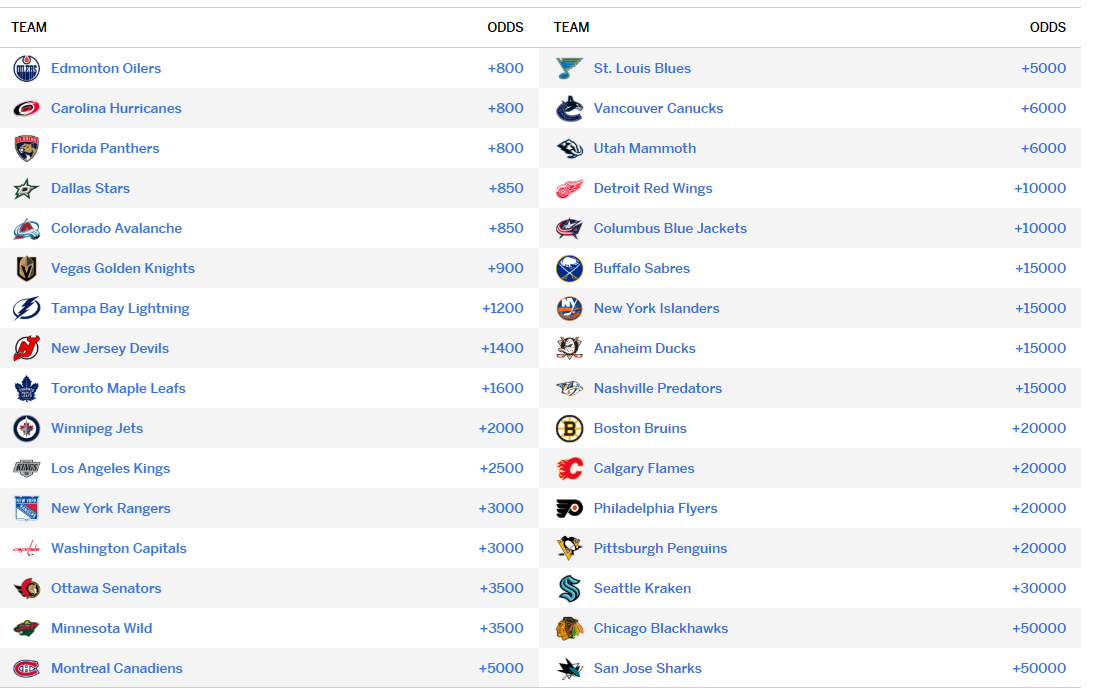This screenshot has width=1093, height=697.
Task: Select the Tampa Bay Lightning link
Action: click(120, 308)
